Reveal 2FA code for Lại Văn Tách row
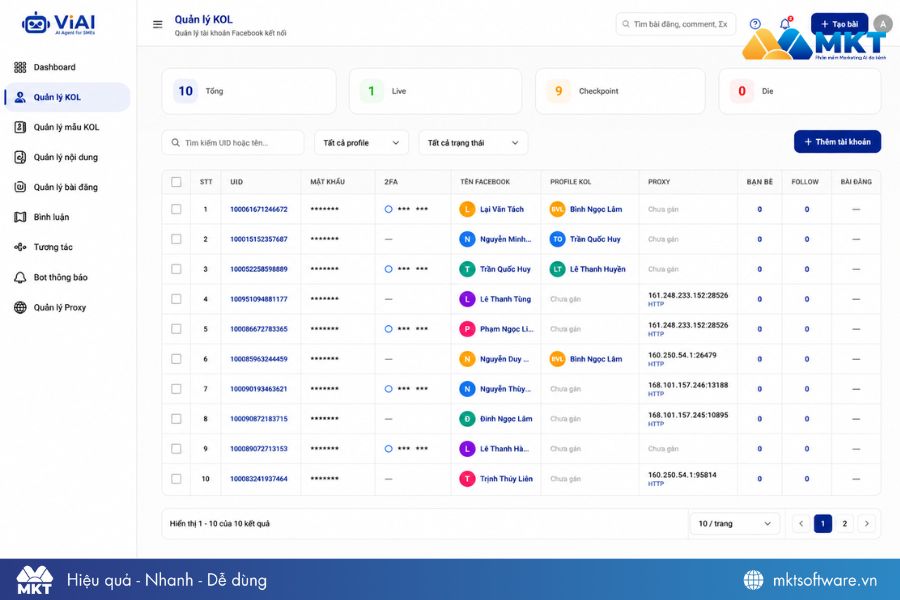The height and width of the screenshot is (600, 900). coord(389,209)
